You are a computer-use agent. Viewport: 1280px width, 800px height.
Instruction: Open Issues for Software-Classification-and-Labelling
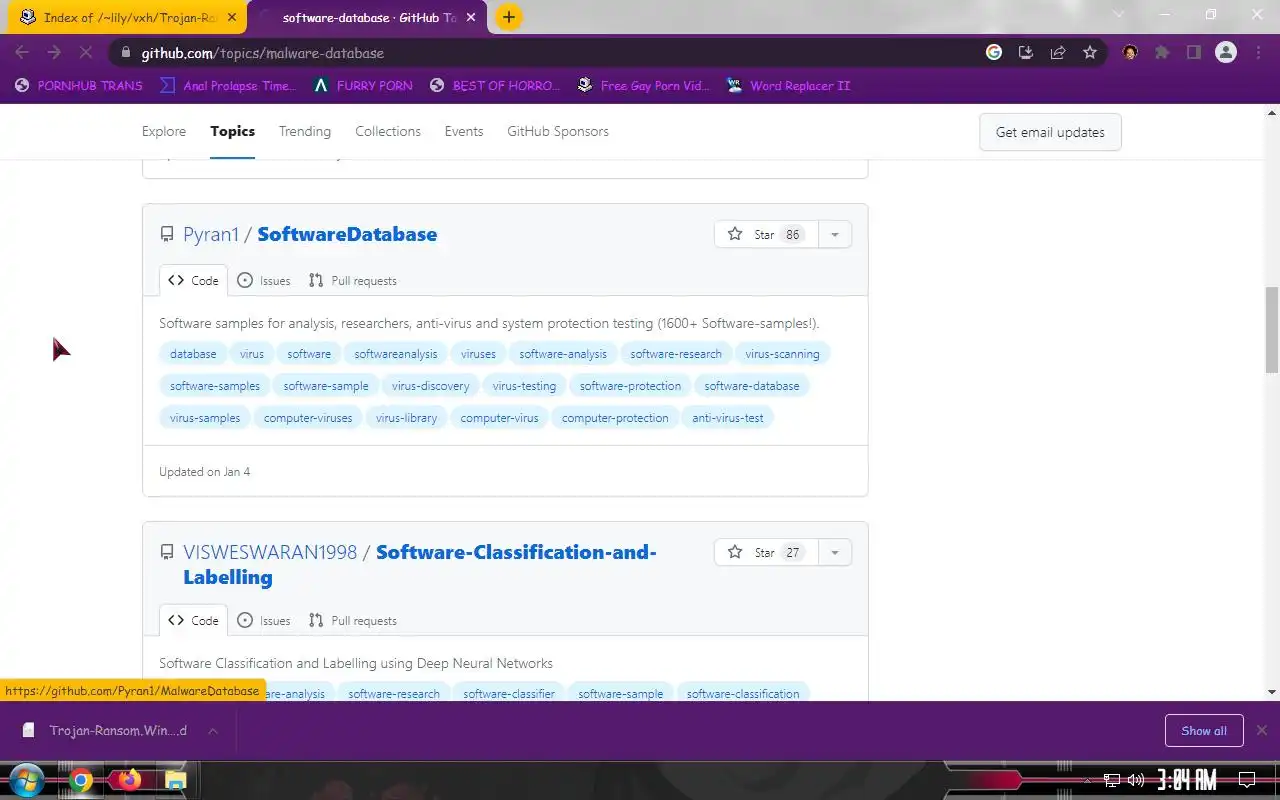point(264,621)
